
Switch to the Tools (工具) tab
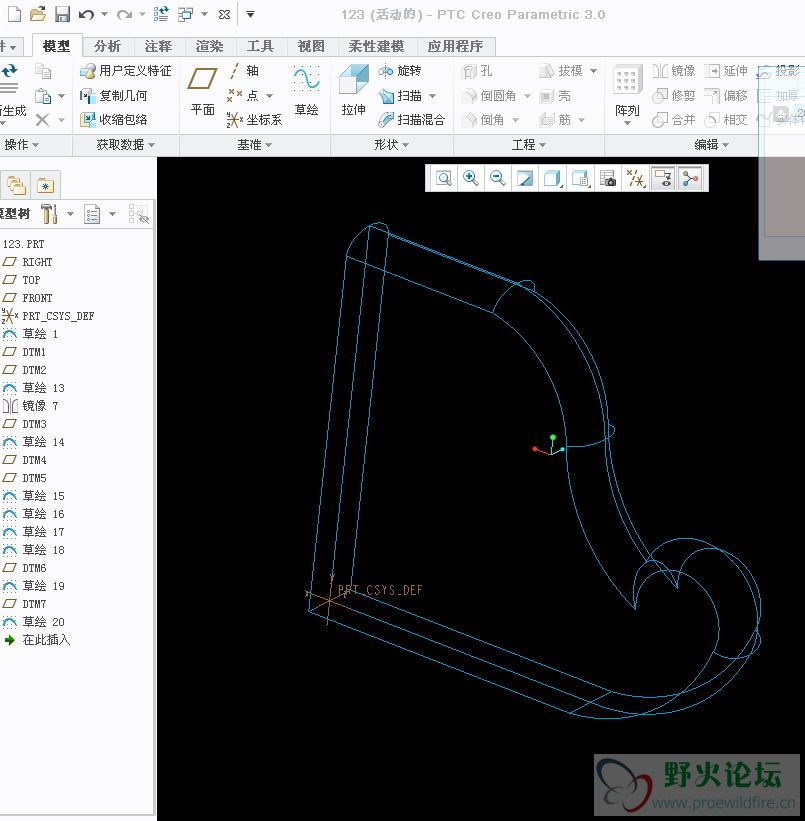[260, 46]
